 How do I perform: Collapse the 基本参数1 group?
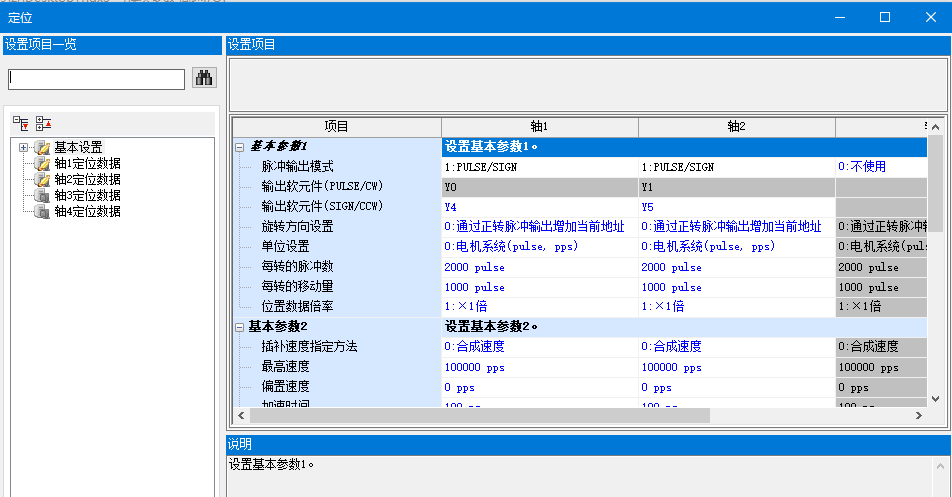pos(240,147)
